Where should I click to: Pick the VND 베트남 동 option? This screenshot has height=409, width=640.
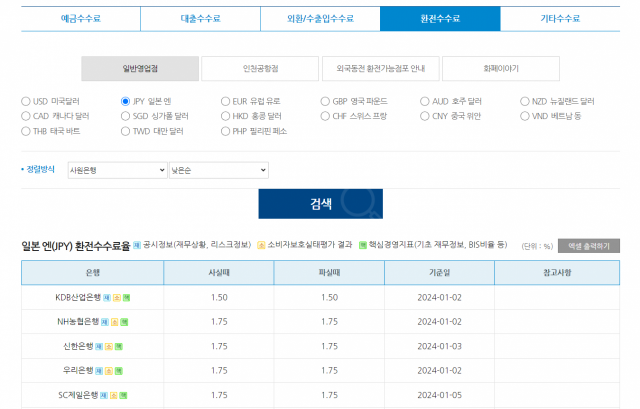tap(526, 116)
